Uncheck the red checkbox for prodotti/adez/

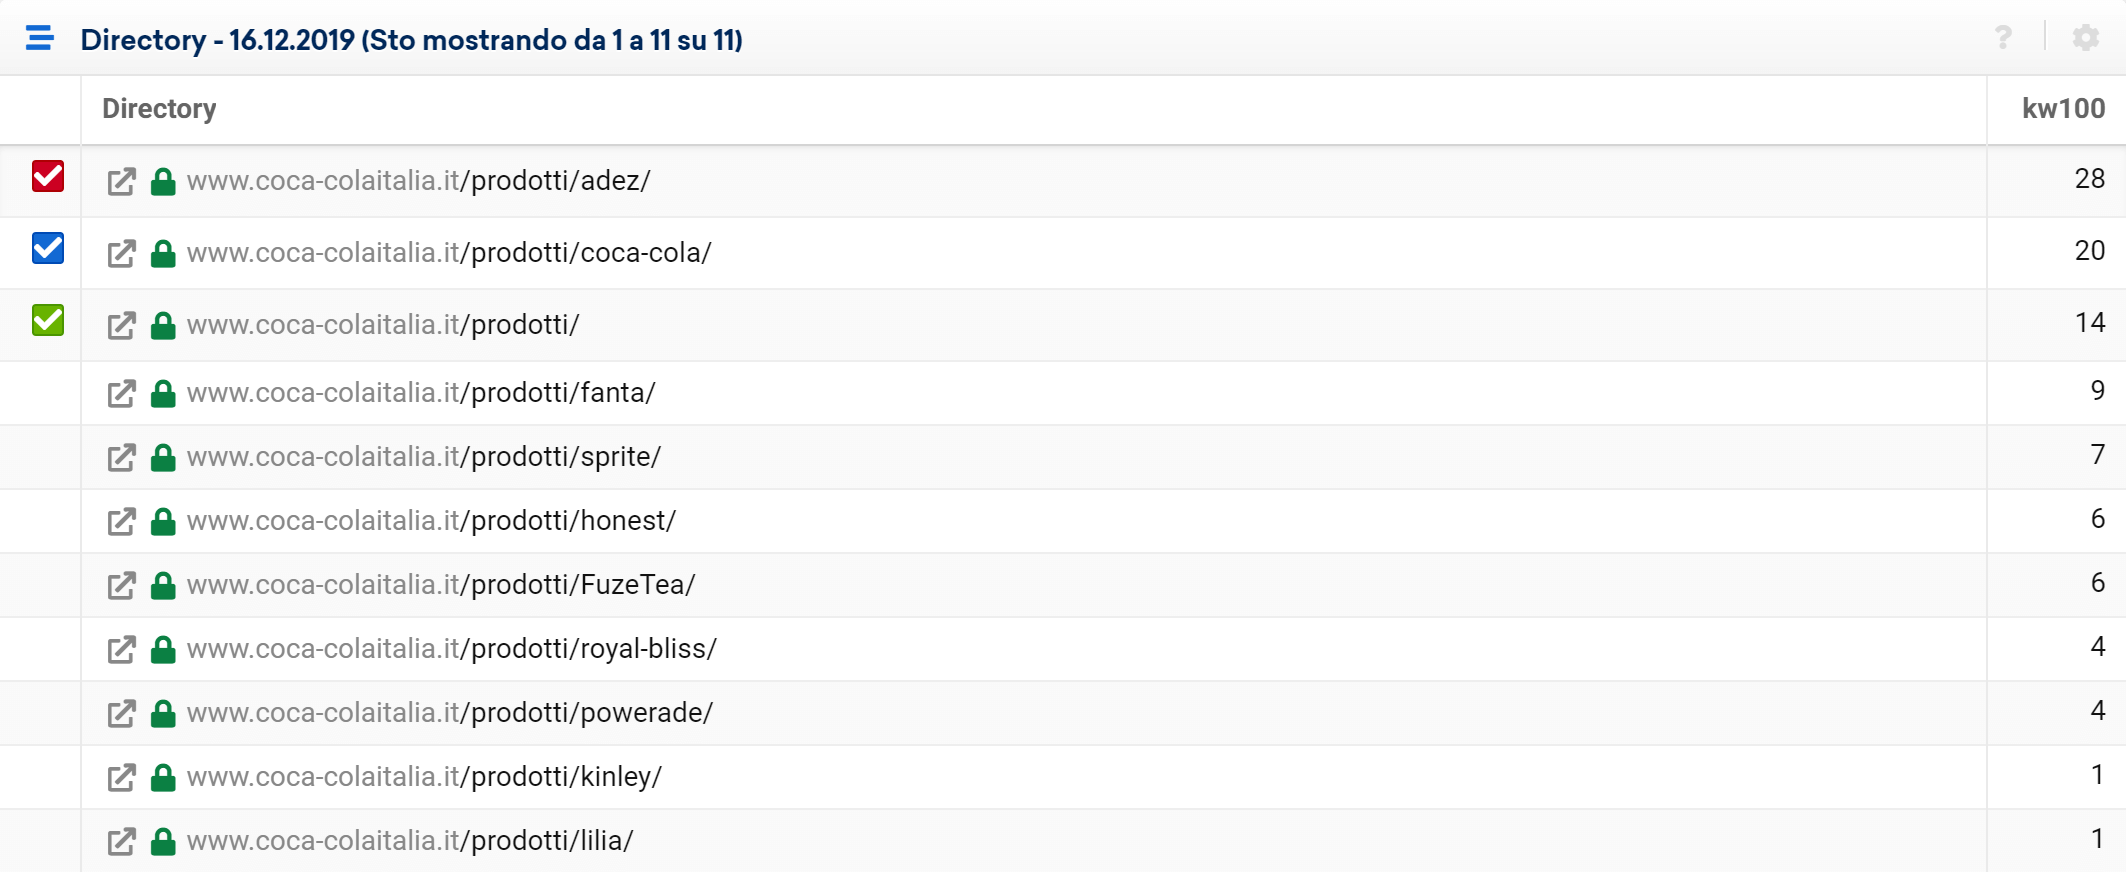48,176
